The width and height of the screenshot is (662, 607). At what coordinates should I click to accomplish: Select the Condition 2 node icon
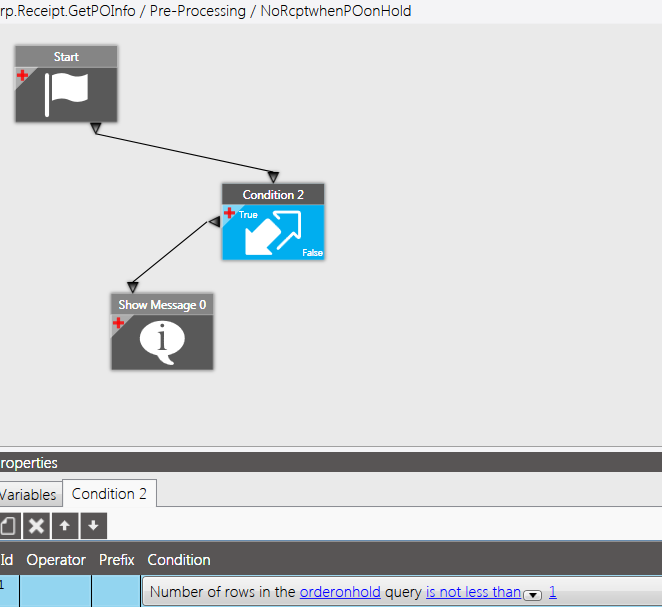pyautogui.click(x=273, y=233)
